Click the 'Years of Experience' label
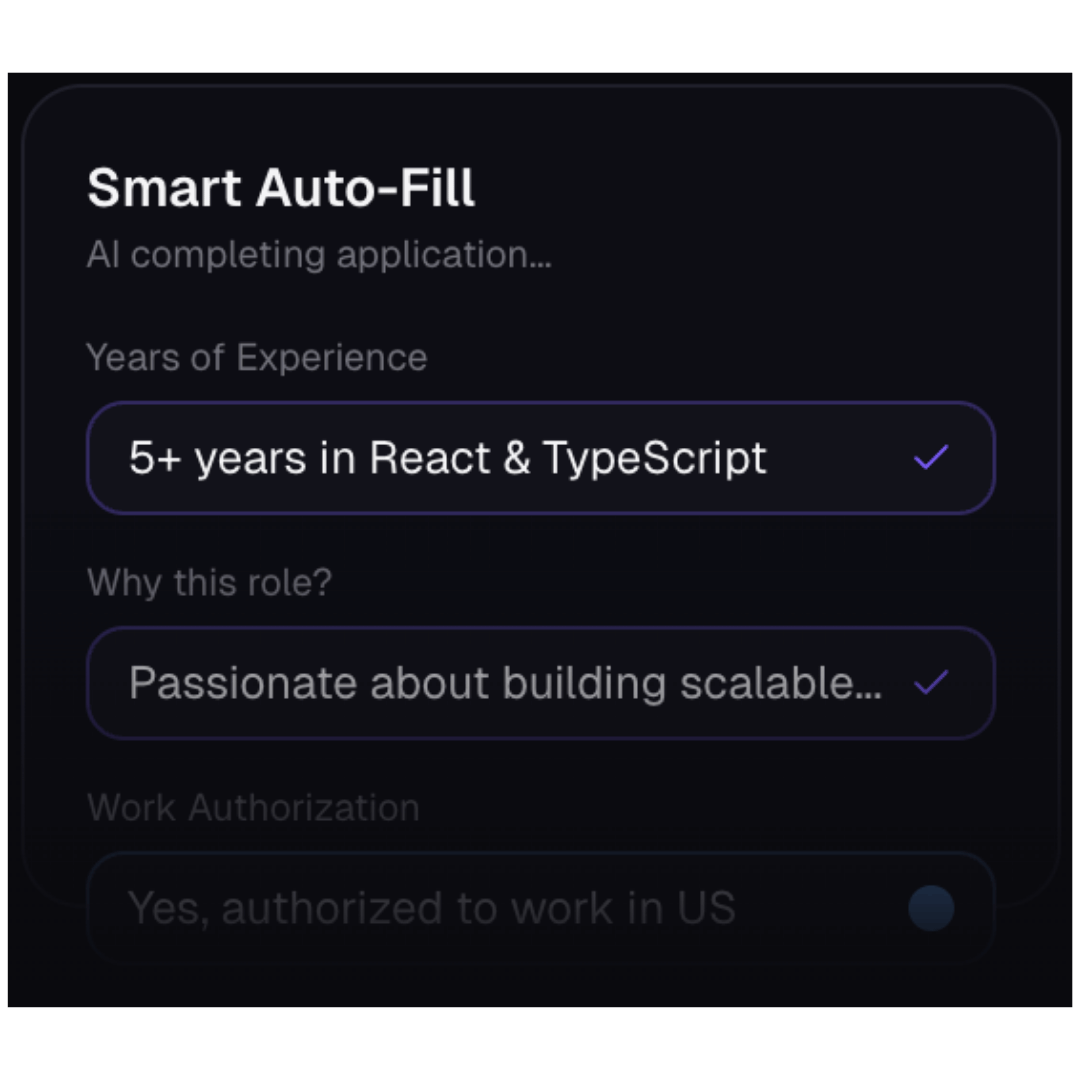 tap(257, 357)
